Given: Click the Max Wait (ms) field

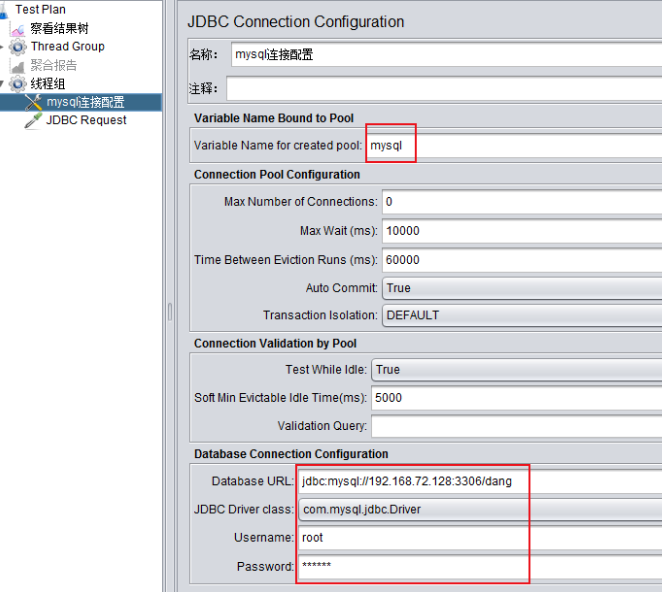Looking at the screenshot, I should 522,231.
